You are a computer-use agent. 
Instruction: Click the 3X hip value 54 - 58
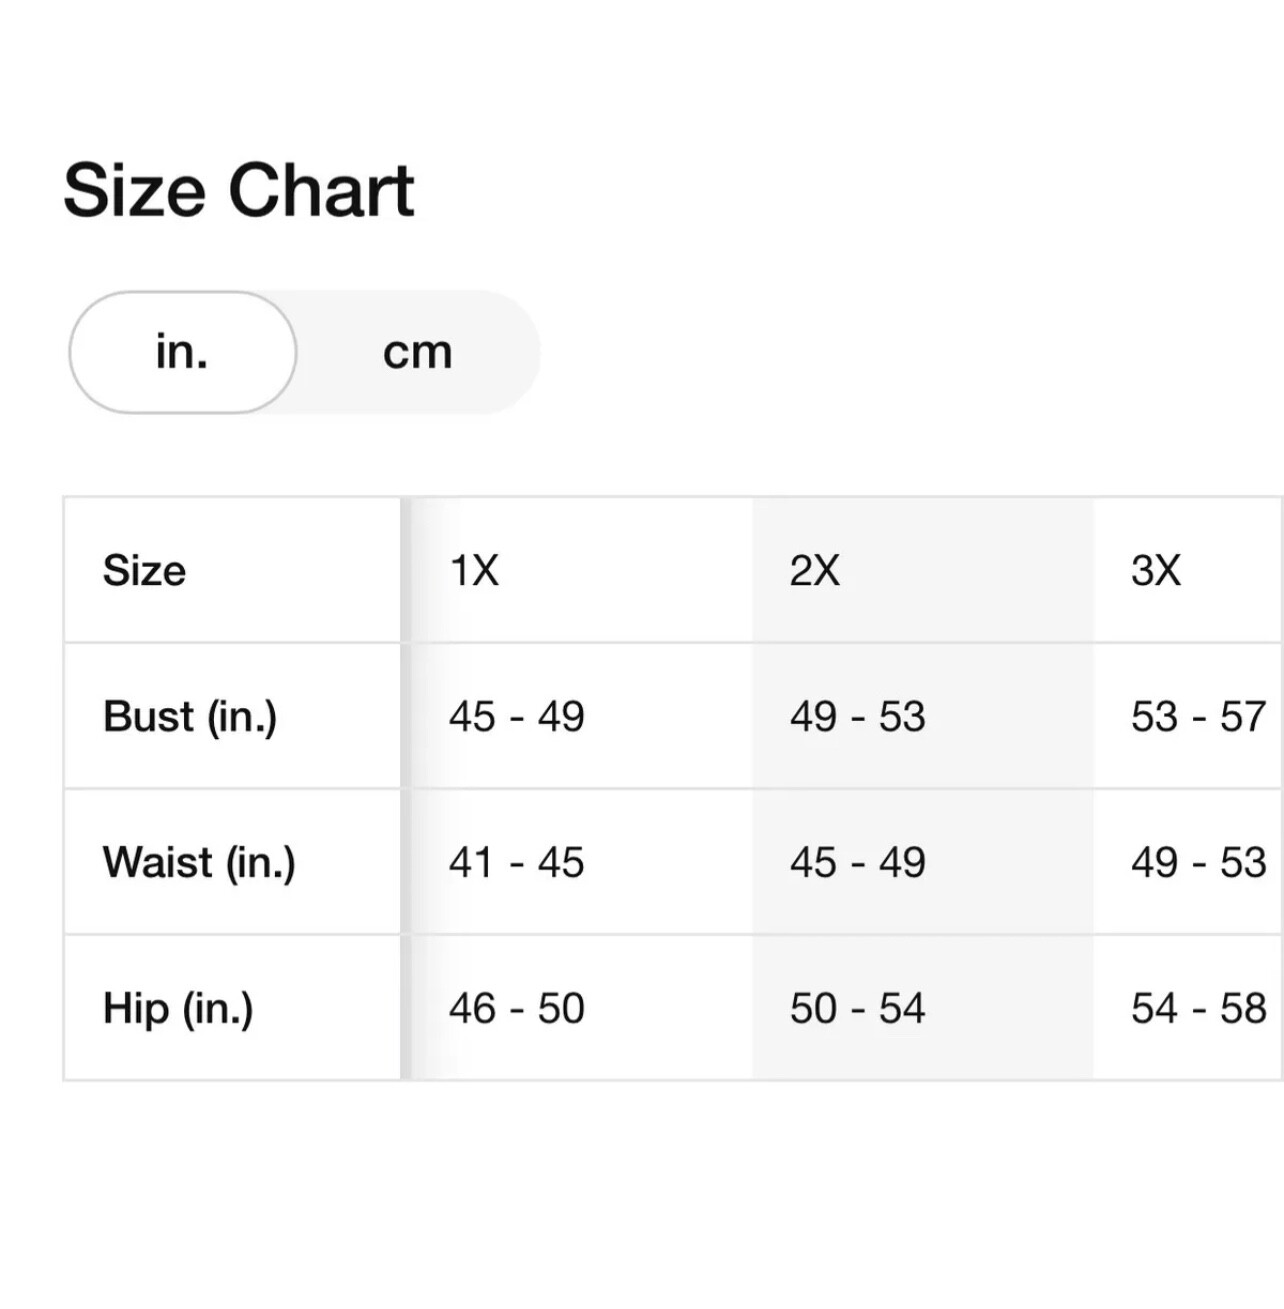(x=1198, y=1009)
